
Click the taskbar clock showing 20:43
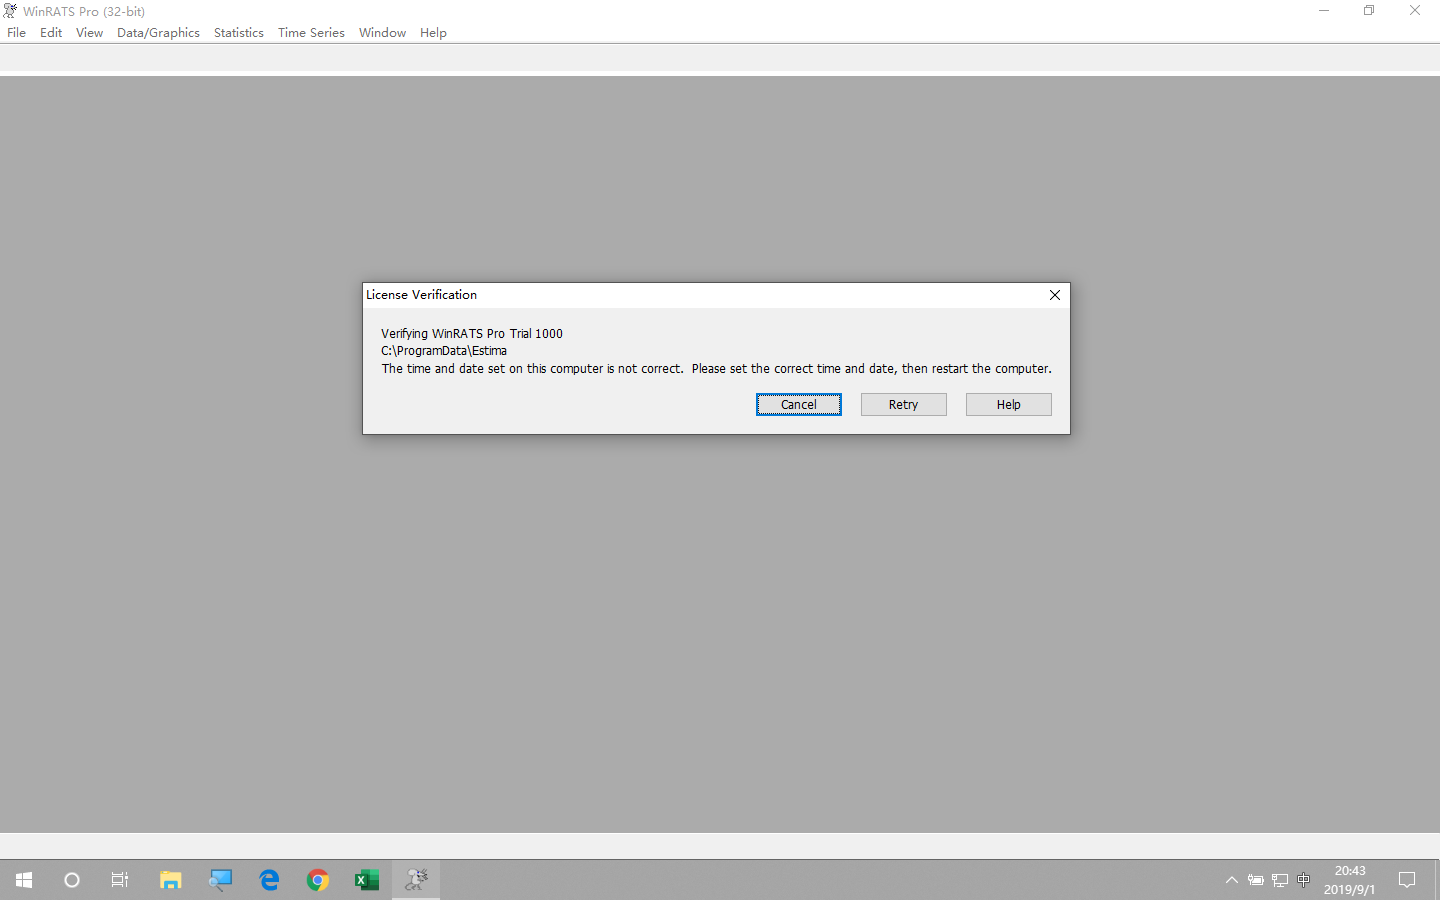[x=1349, y=880]
